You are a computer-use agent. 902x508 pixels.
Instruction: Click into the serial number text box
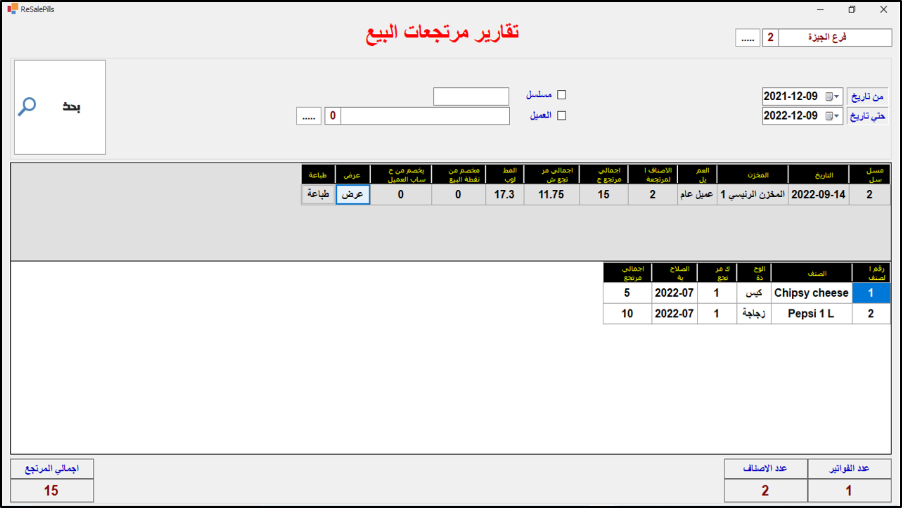471,96
